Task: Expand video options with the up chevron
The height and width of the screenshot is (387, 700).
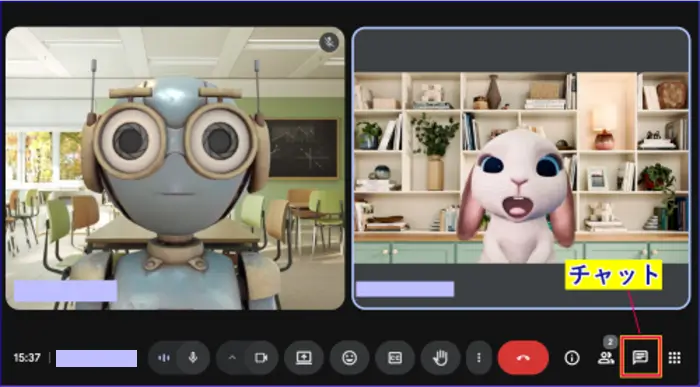Action: click(232, 358)
